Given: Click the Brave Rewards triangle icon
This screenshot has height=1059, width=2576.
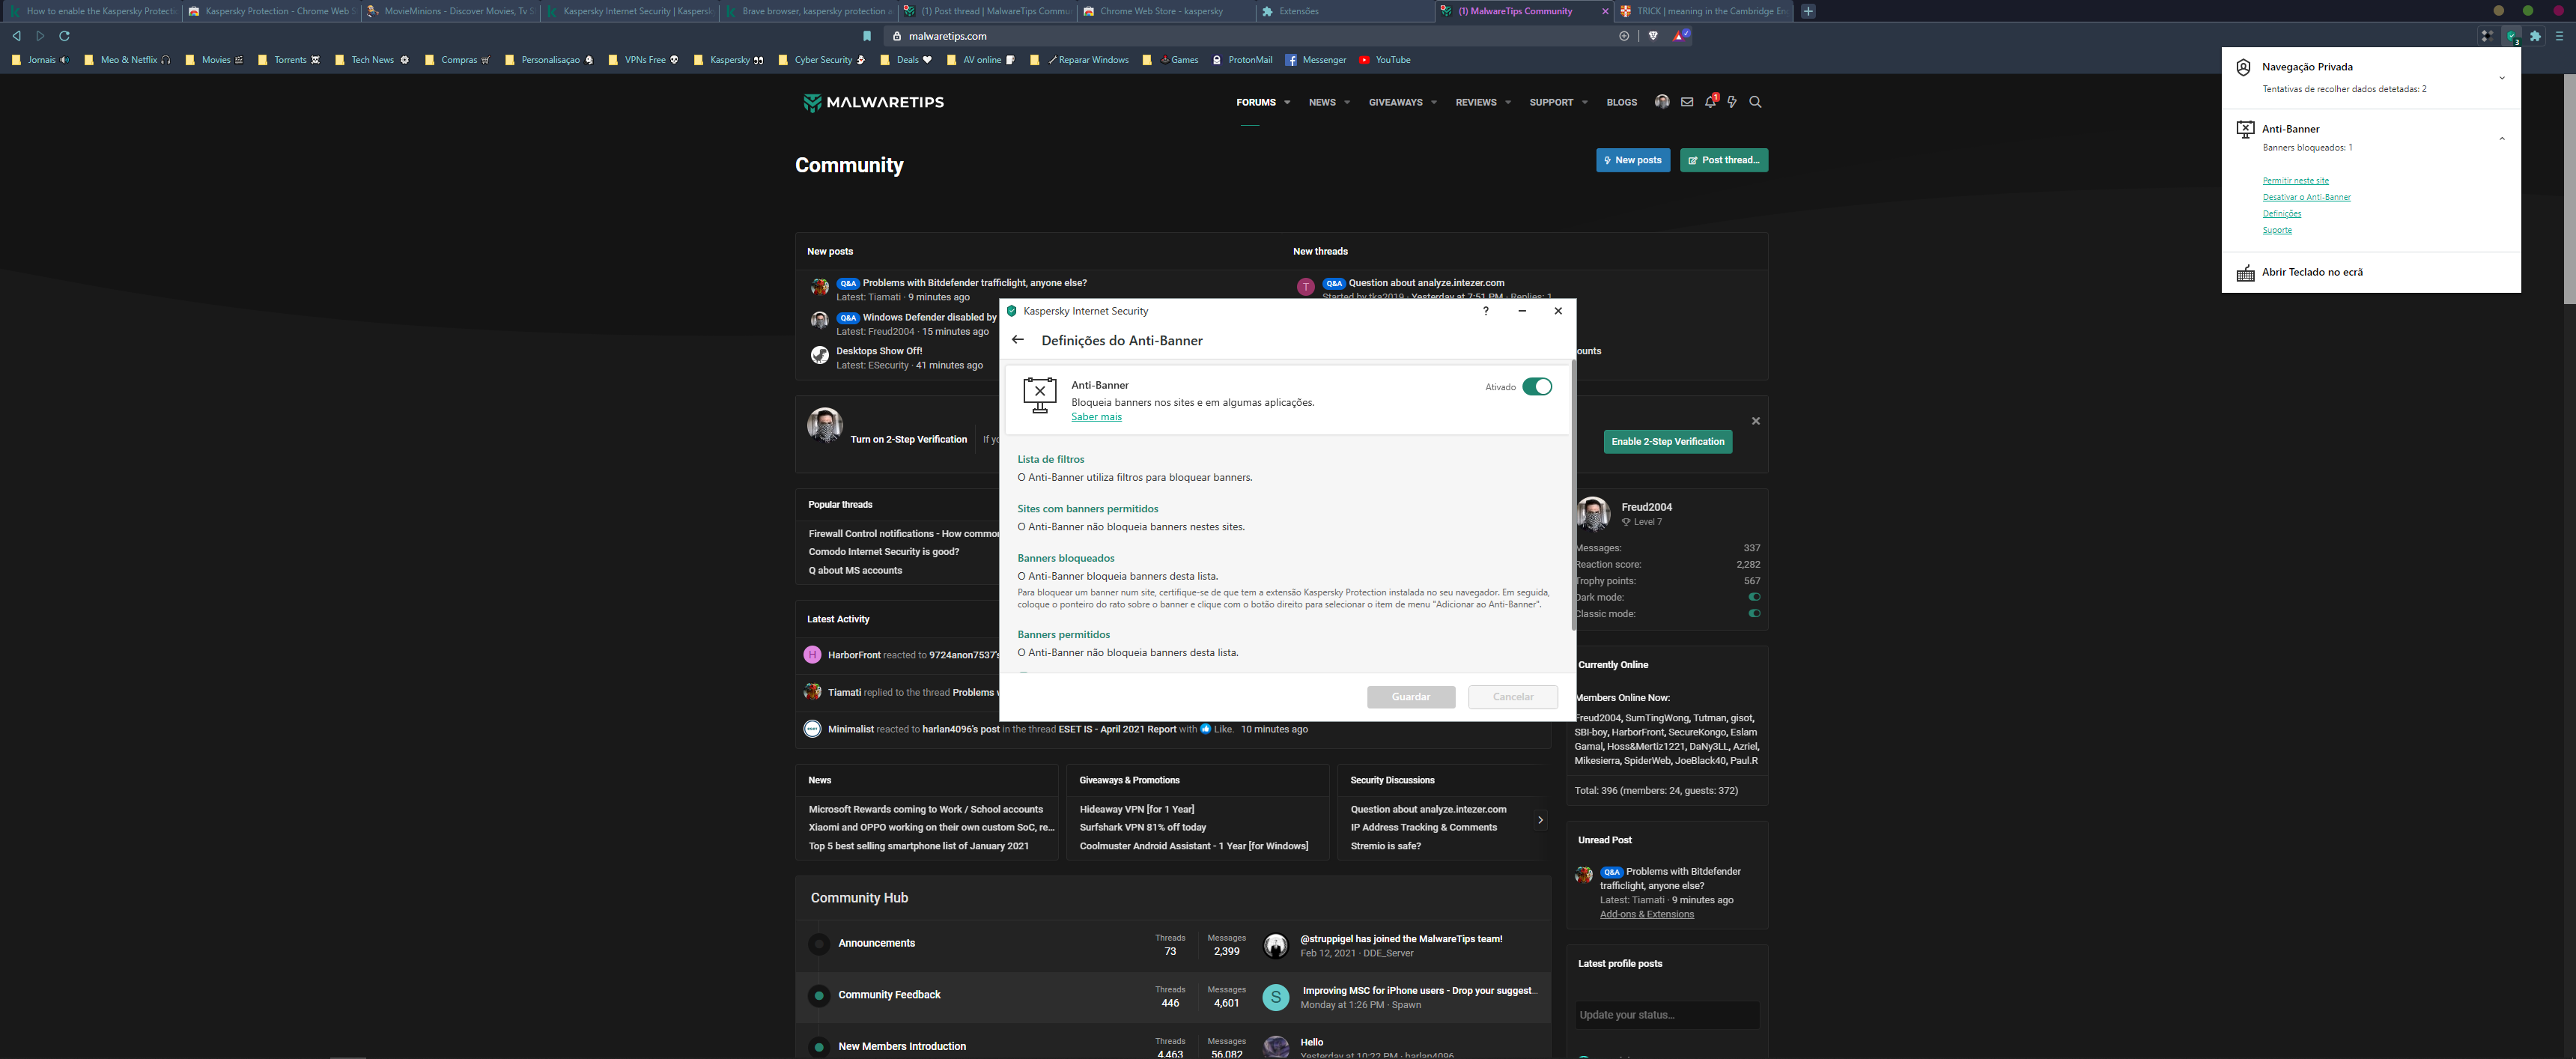Looking at the screenshot, I should [x=1680, y=36].
